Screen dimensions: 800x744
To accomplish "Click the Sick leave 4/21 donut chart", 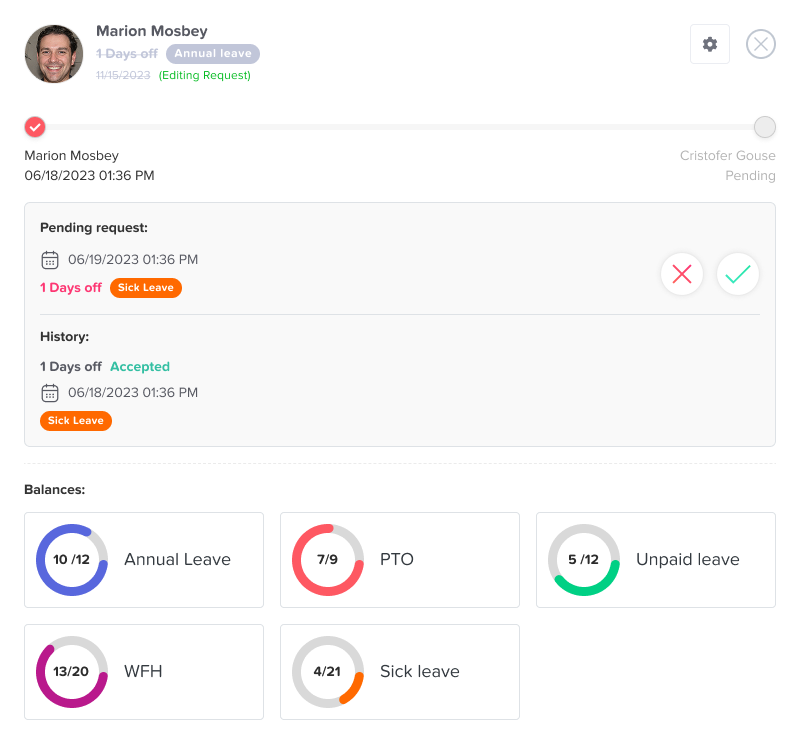I will [x=328, y=672].
